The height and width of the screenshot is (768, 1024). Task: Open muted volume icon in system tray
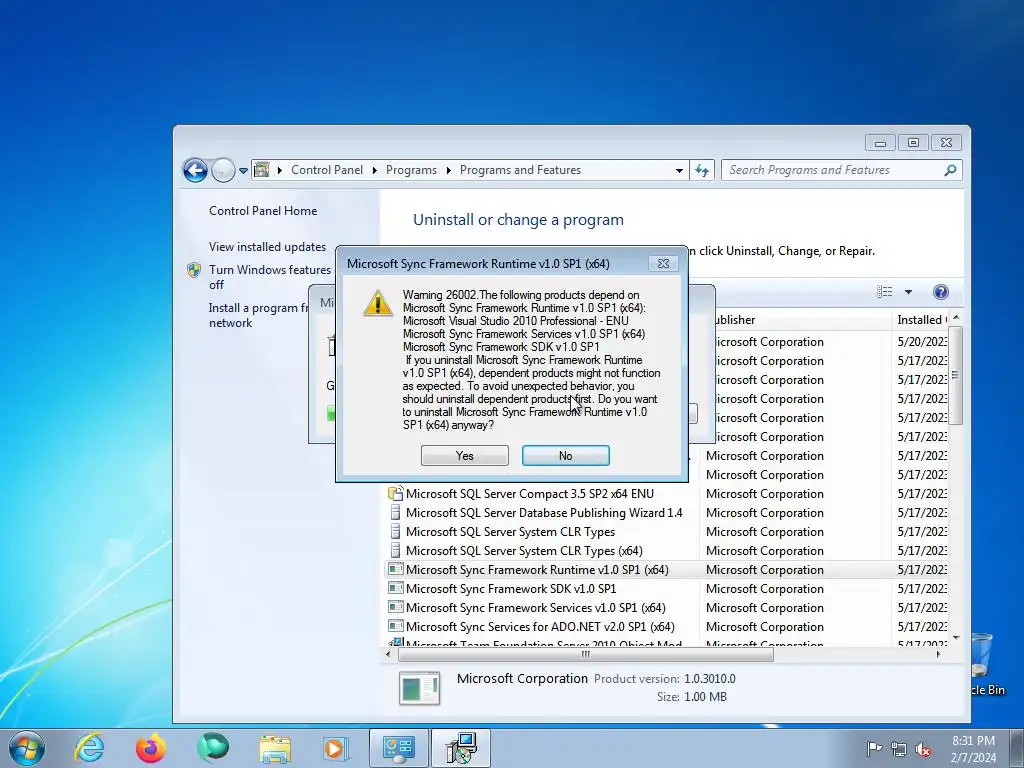[x=923, y=749]
